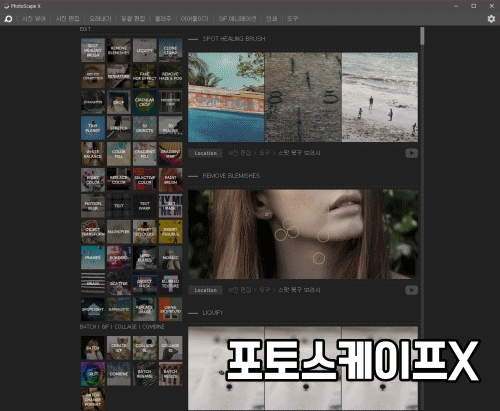
Task: Open the Red Eye Correction tile
Action: pyautogui.click(x=93, y=76)
